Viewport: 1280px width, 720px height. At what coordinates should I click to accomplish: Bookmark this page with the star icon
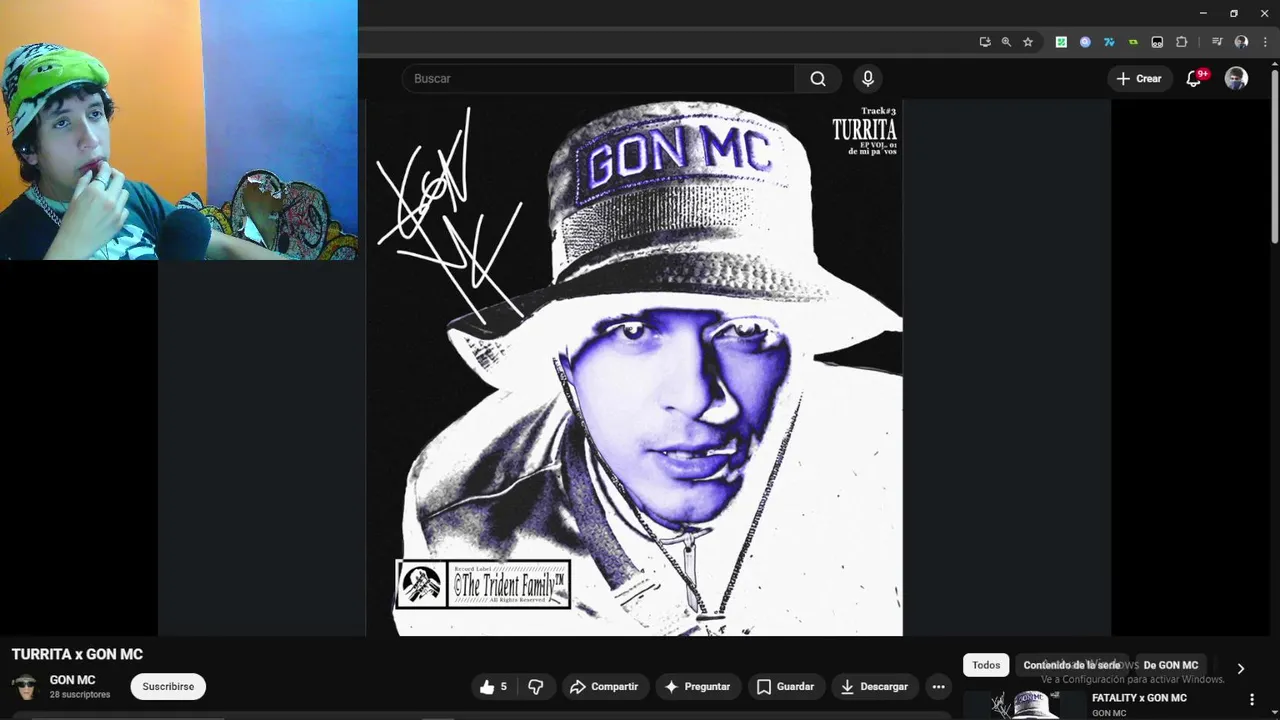1028,42
